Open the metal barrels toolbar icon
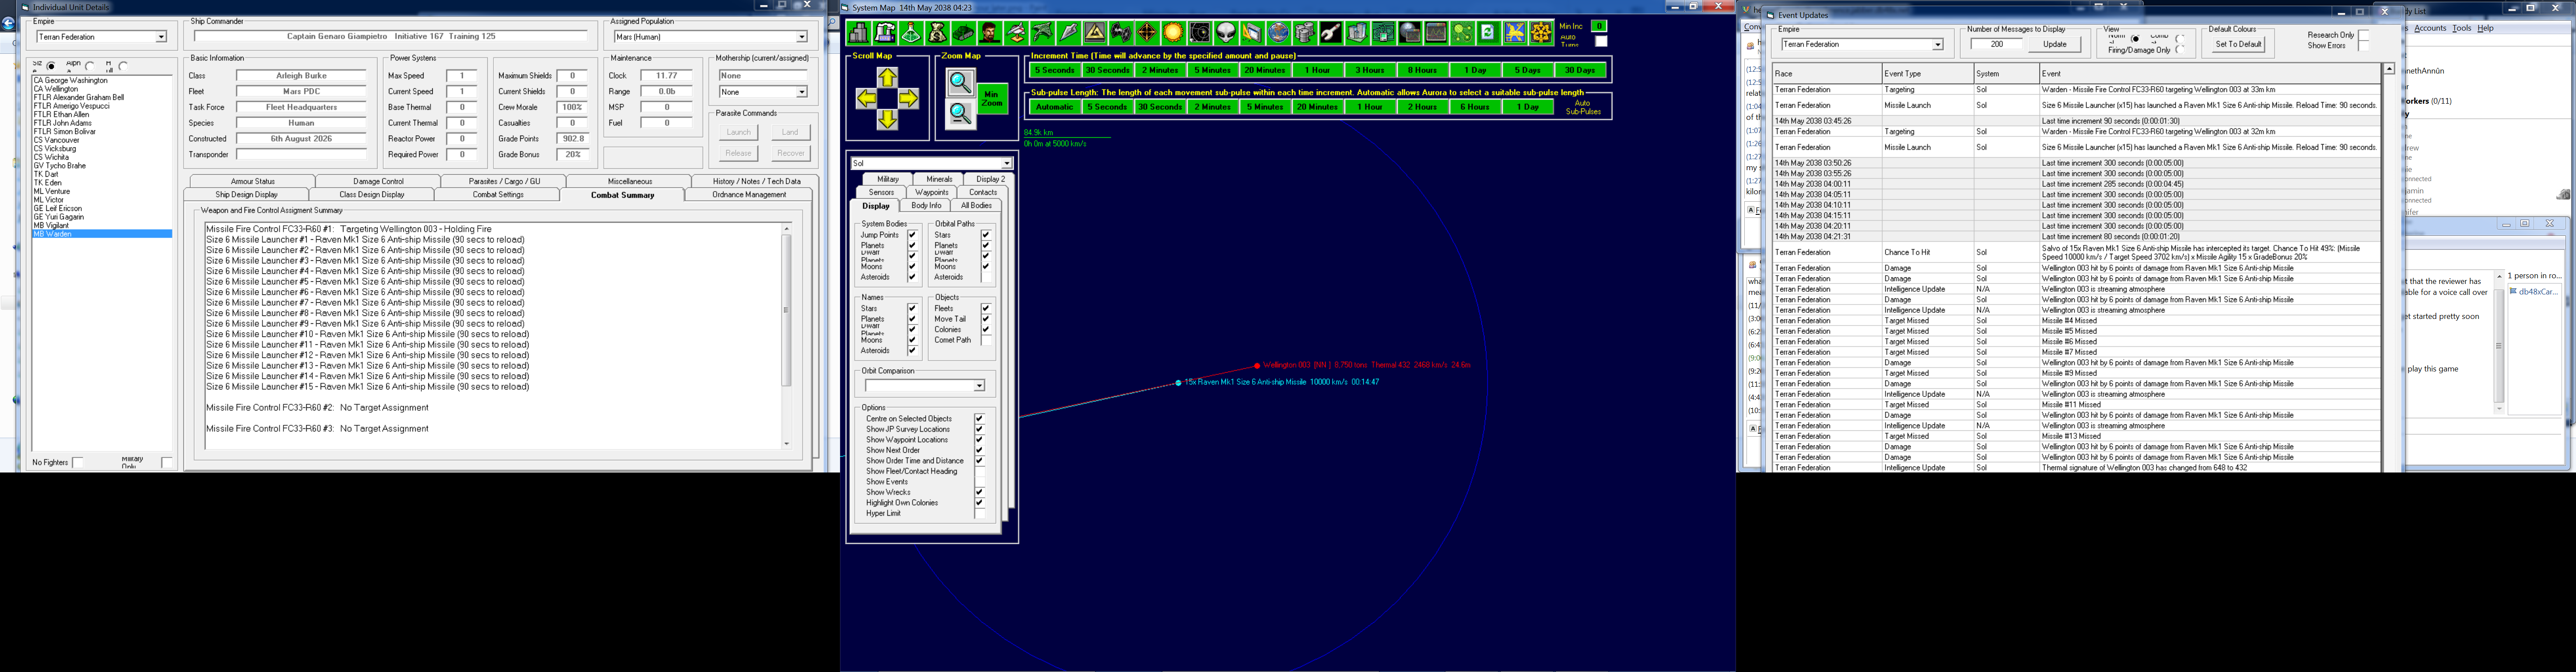 (1304, 33)
